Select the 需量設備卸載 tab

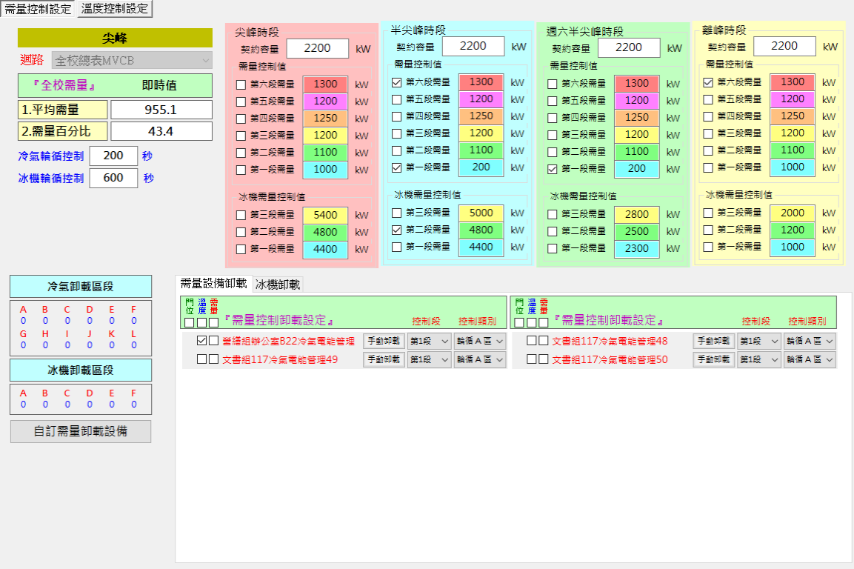pyautogui.click(x=213, y=285)
